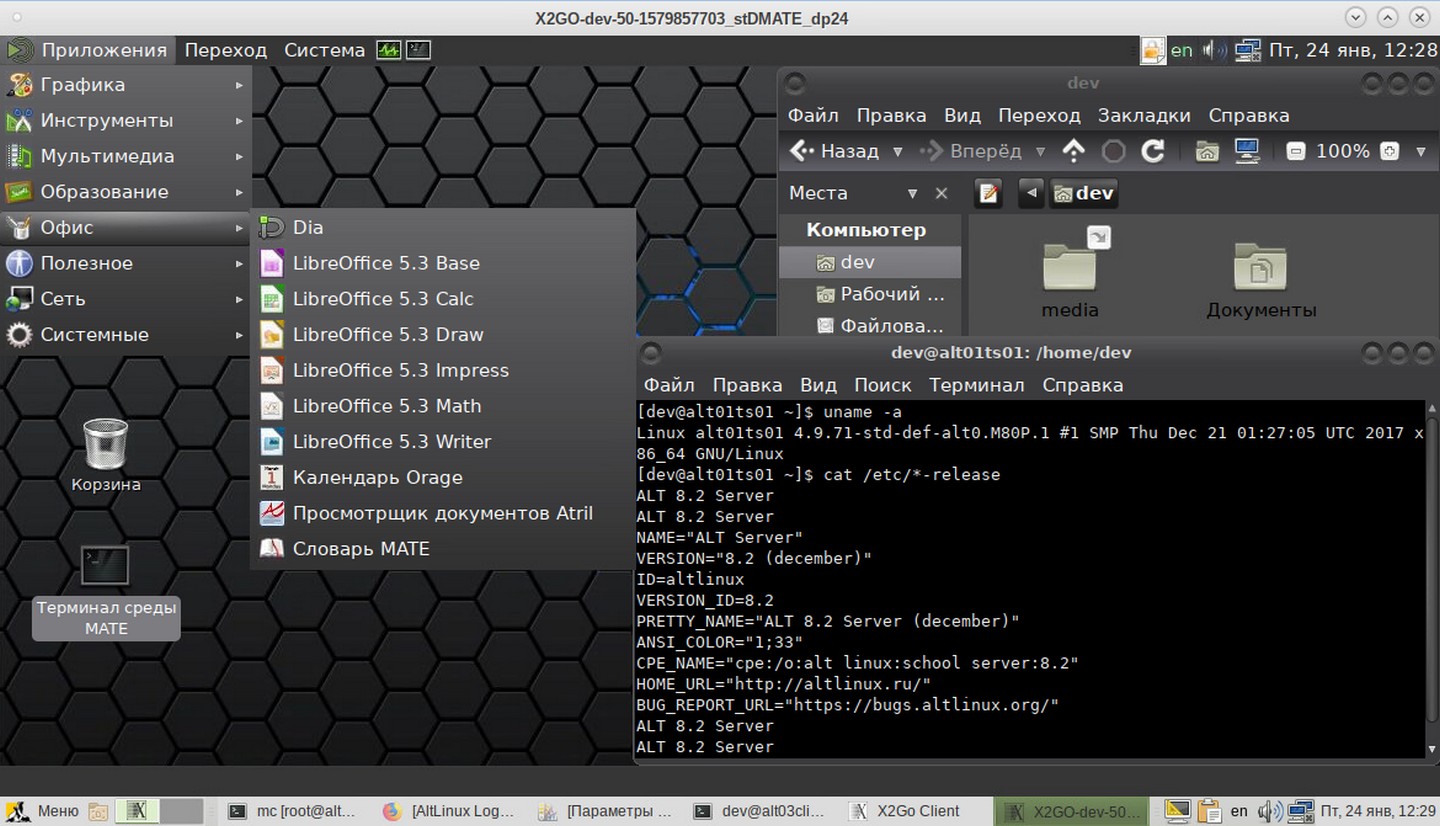
Task: Launch terminal from top panel launcher
Action: (418, 49)
